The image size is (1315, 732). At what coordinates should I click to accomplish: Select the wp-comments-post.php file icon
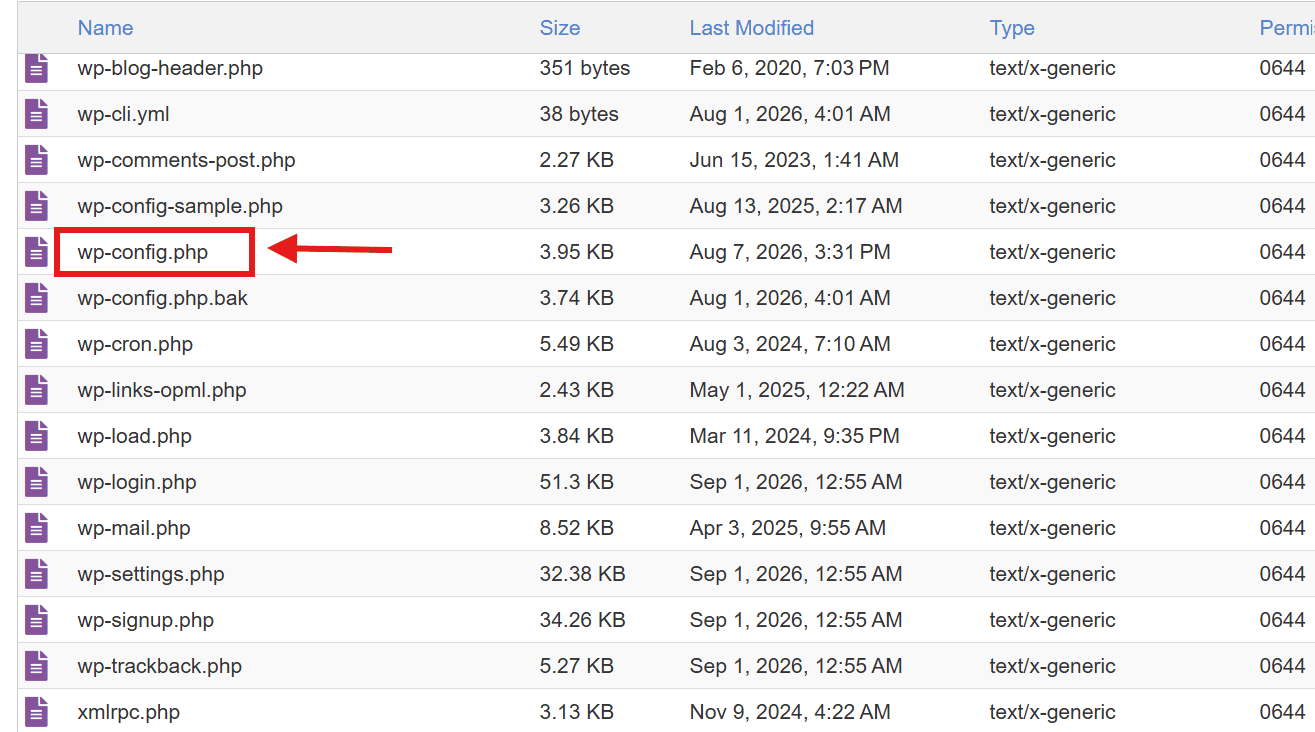[36, 160]
